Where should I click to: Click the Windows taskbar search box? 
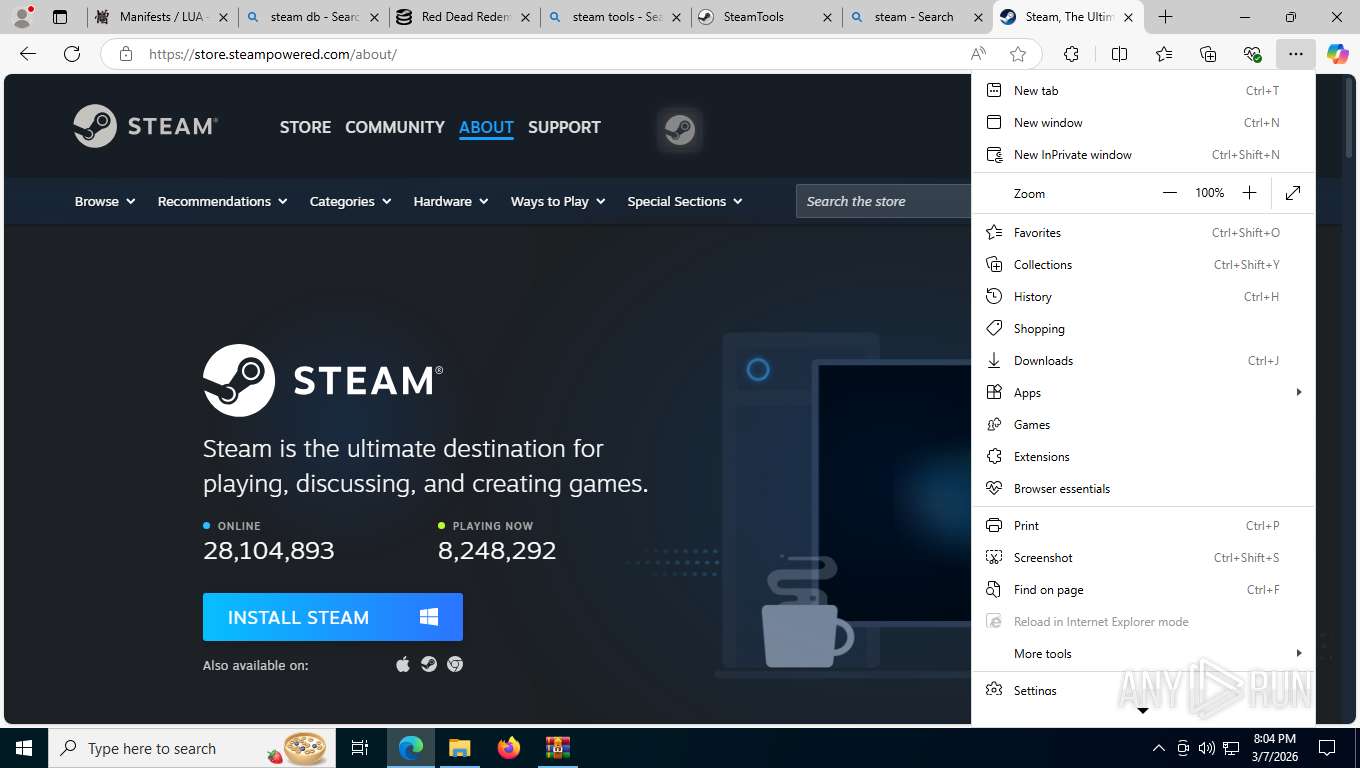(x=192, y=748)
